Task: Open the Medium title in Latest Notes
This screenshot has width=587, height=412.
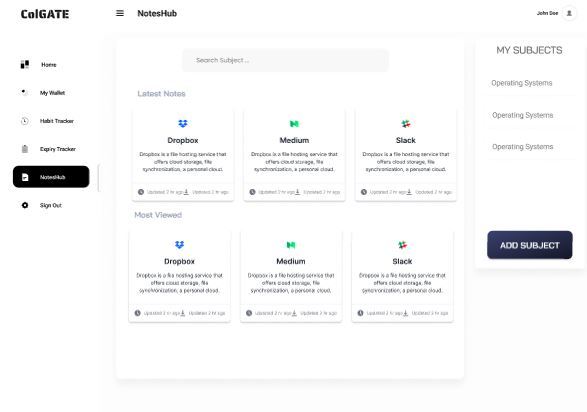Action: (x=294, y=140)
